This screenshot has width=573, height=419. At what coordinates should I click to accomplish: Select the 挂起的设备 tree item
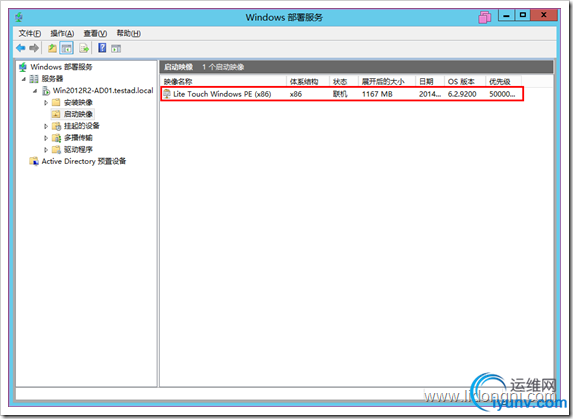coord(81,126)
